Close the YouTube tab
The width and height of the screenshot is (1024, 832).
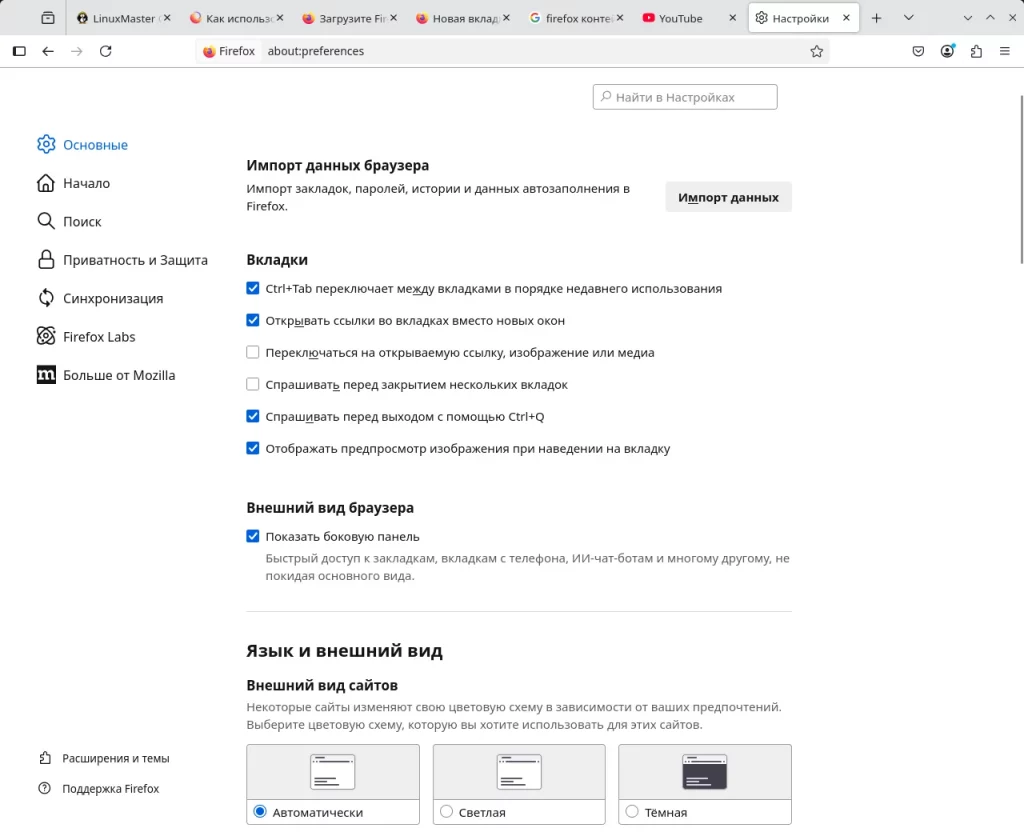coord(732,18)
